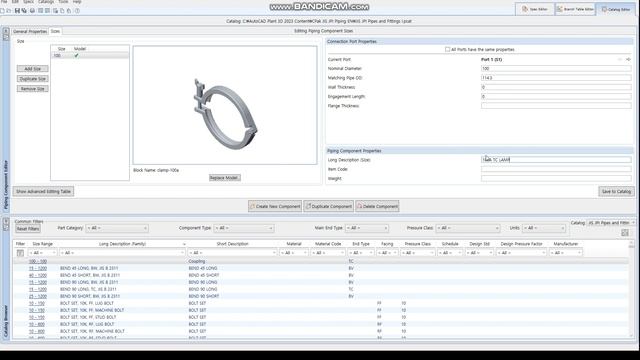640x360 pixels.
Task: Select BOLT SET, 10K, RF, MACHINE BOLT row
Action: [x=320, y=331]
